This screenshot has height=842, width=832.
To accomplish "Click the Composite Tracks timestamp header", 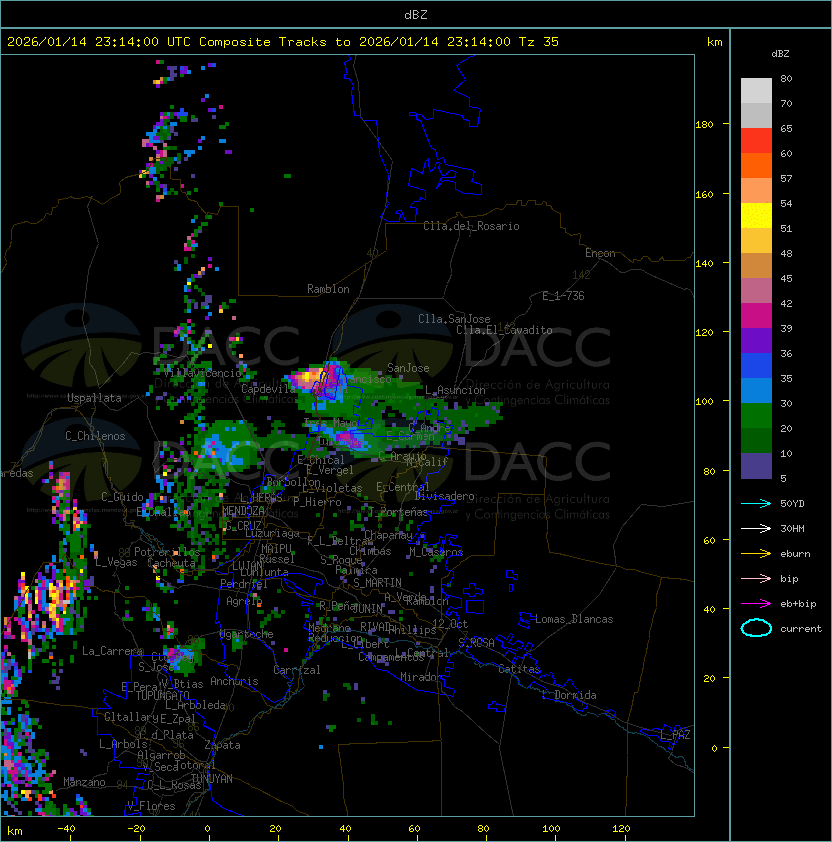I will tap(283, 42).
